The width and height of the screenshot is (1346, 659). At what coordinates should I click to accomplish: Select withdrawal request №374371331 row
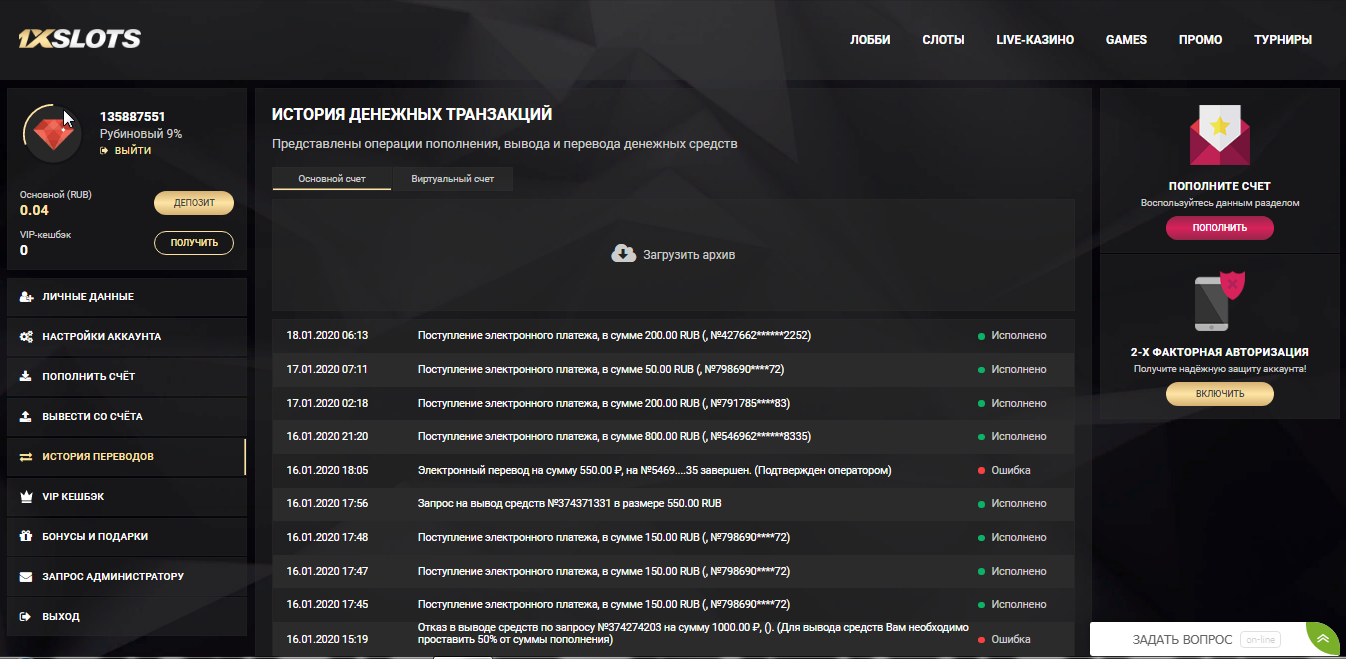pos(673,503)
